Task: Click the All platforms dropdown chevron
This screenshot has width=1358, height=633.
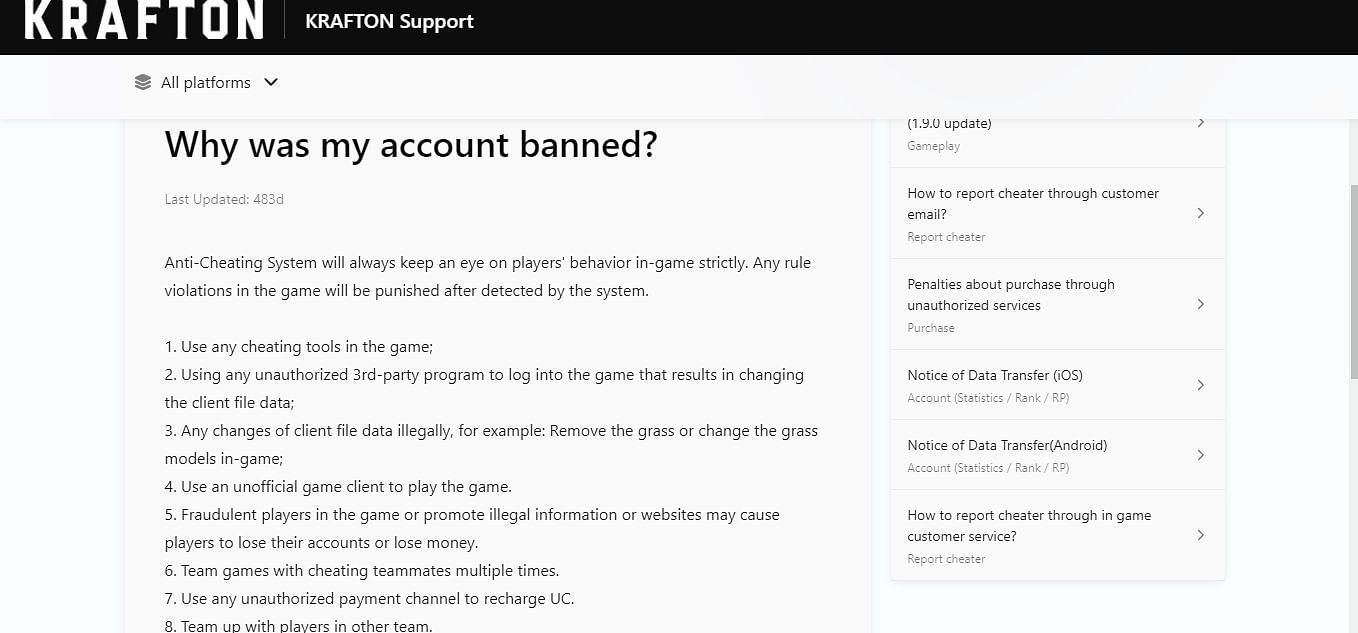Action: point(270,82)
